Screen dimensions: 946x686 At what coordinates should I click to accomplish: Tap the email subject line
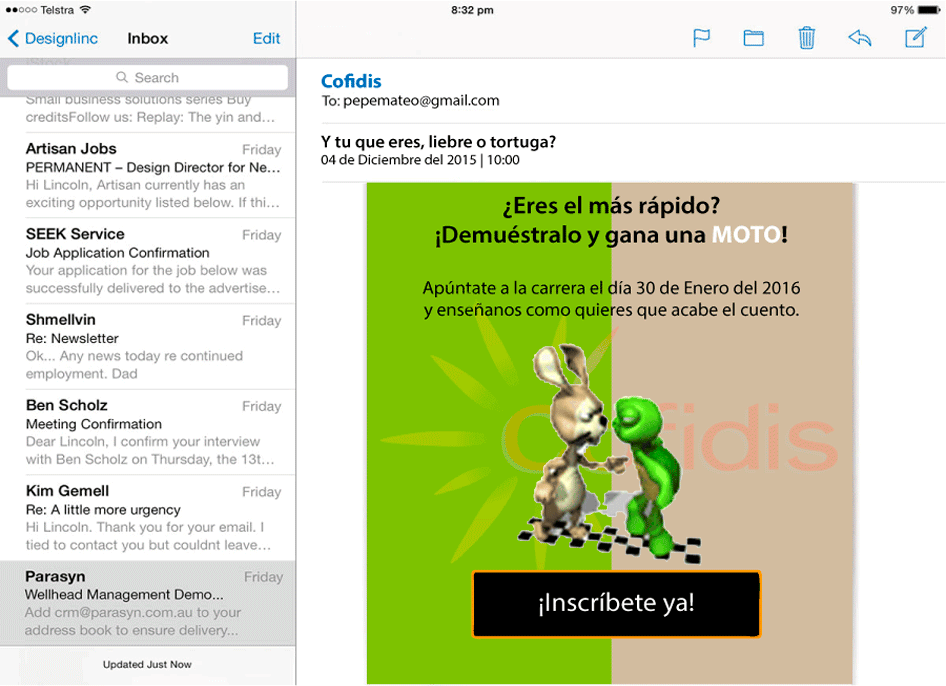(439, 142)
